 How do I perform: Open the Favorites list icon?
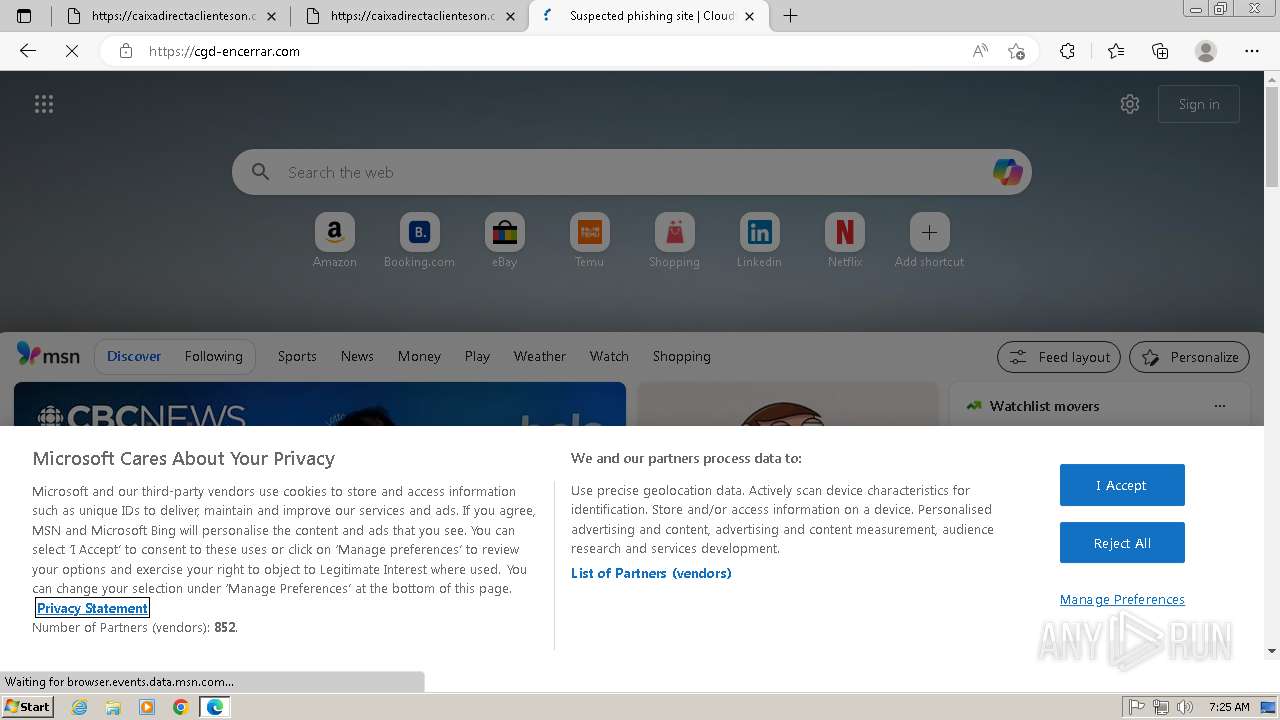pyautogui.click(x=1116, y=51)
